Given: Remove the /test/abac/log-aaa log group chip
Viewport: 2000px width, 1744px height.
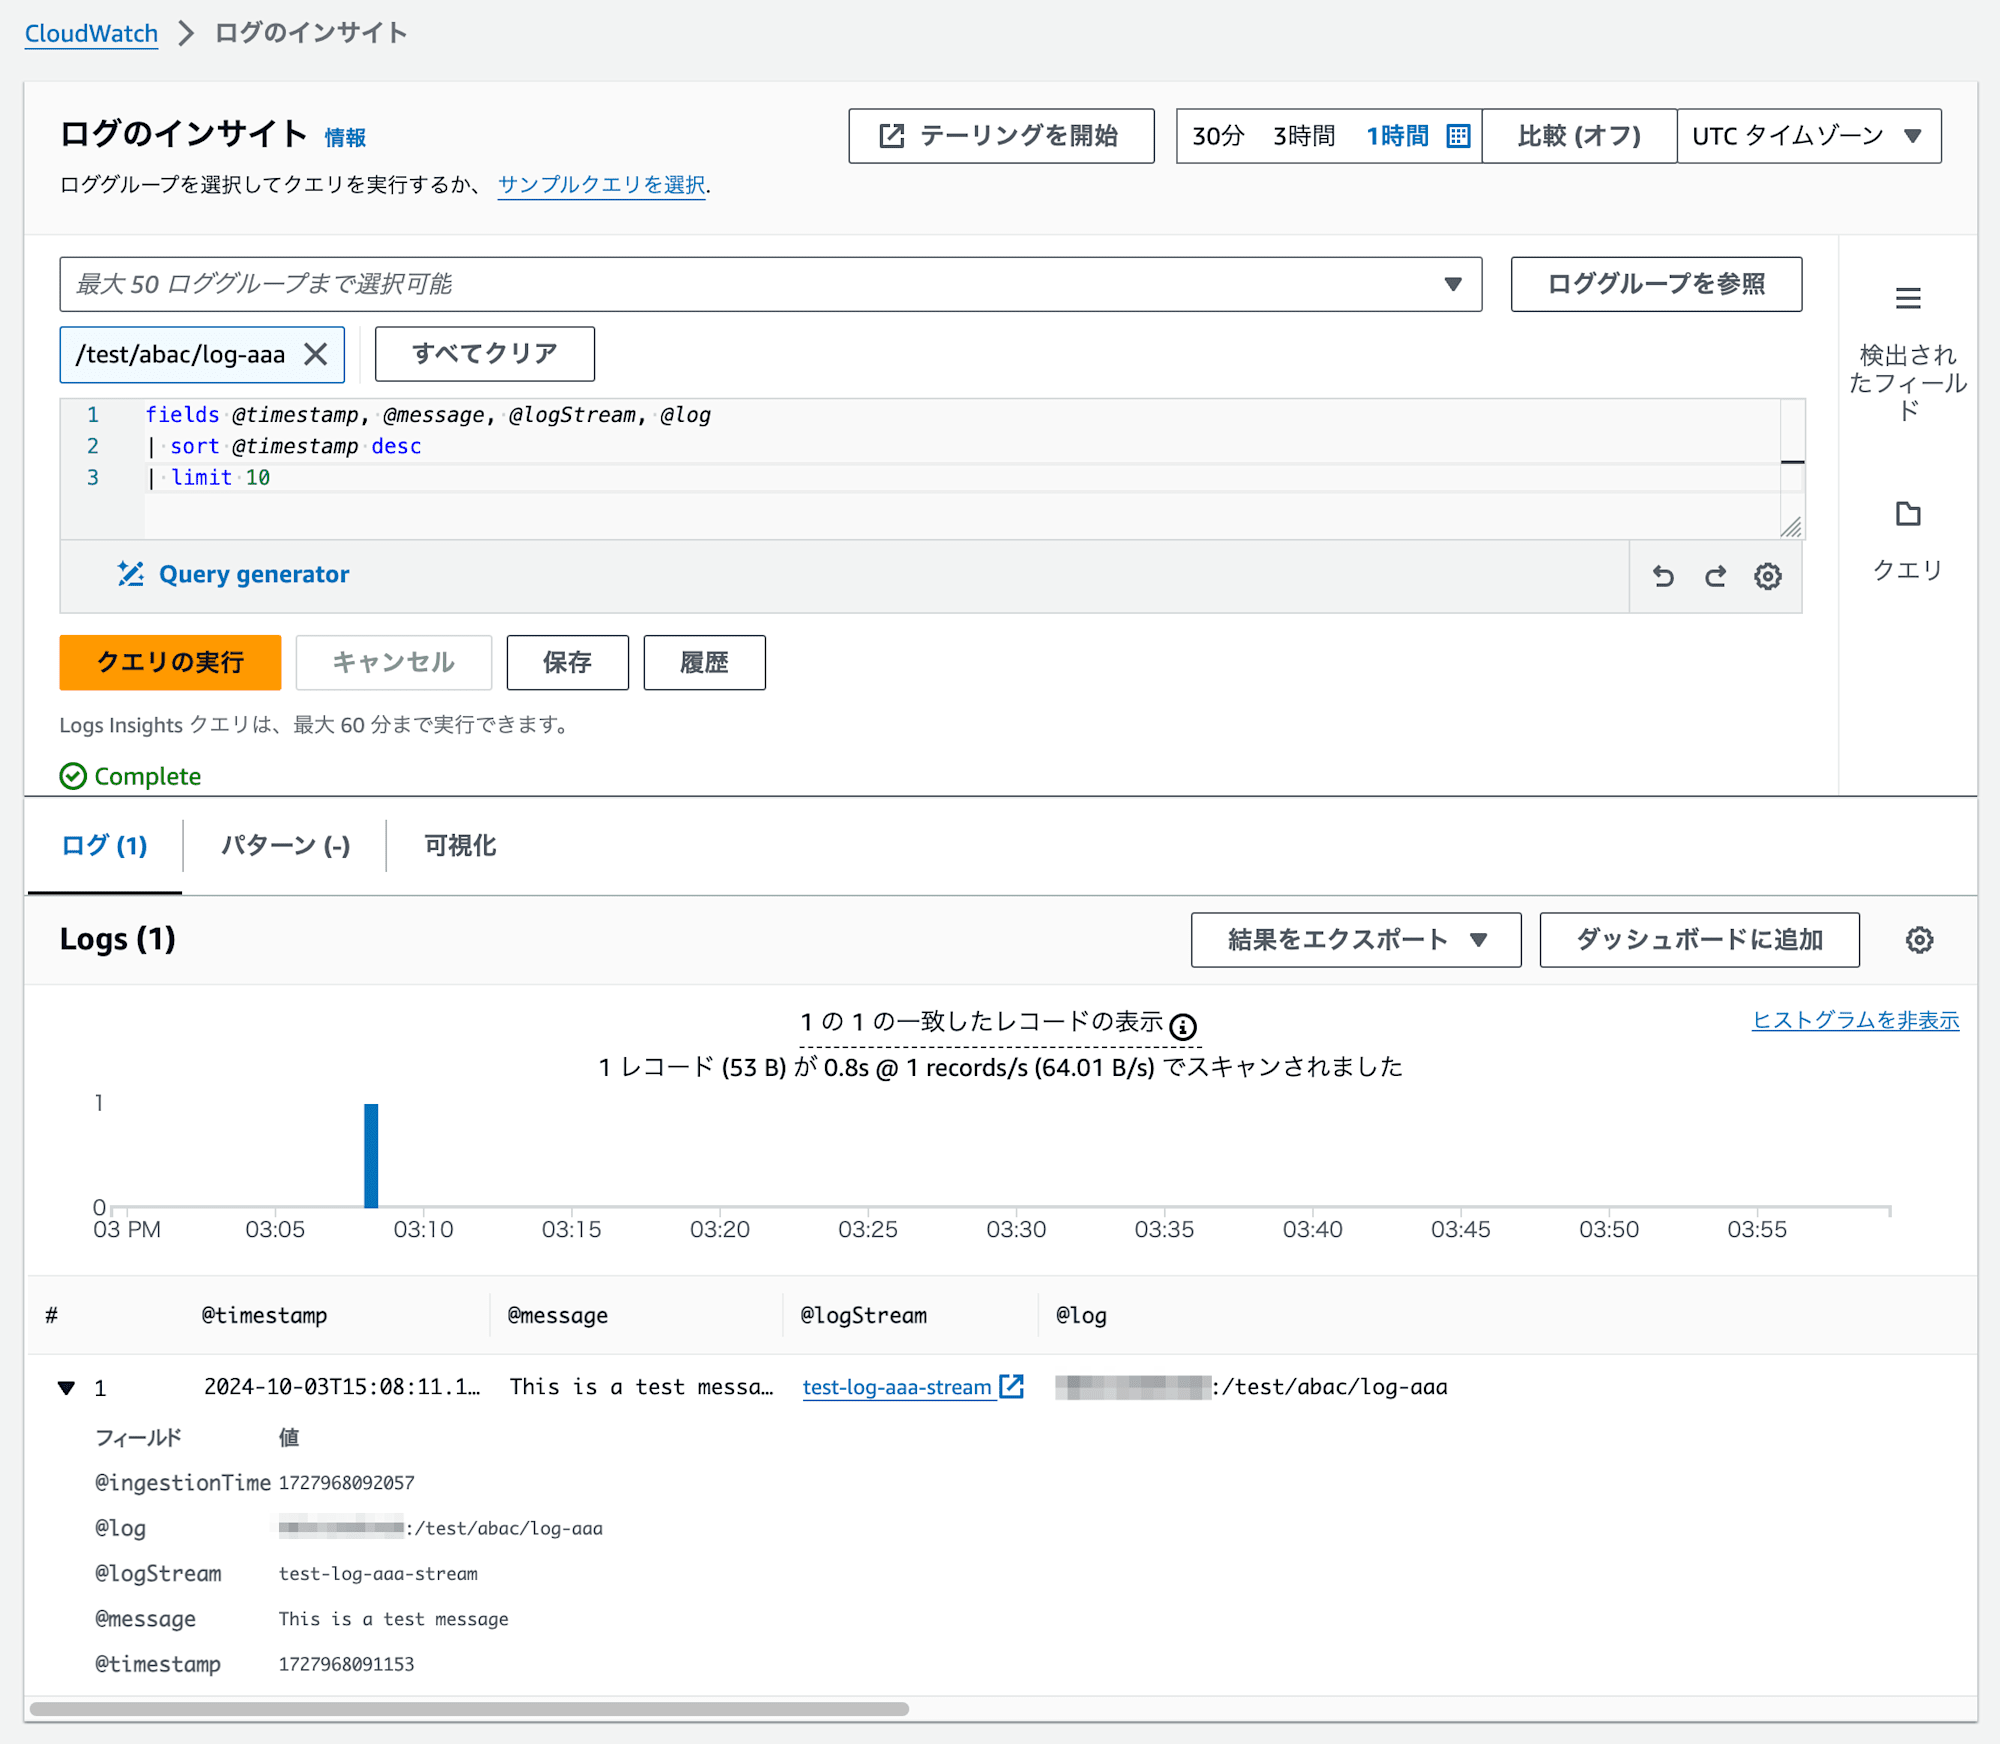Looking at the screenshot, I should coord(315,354).
